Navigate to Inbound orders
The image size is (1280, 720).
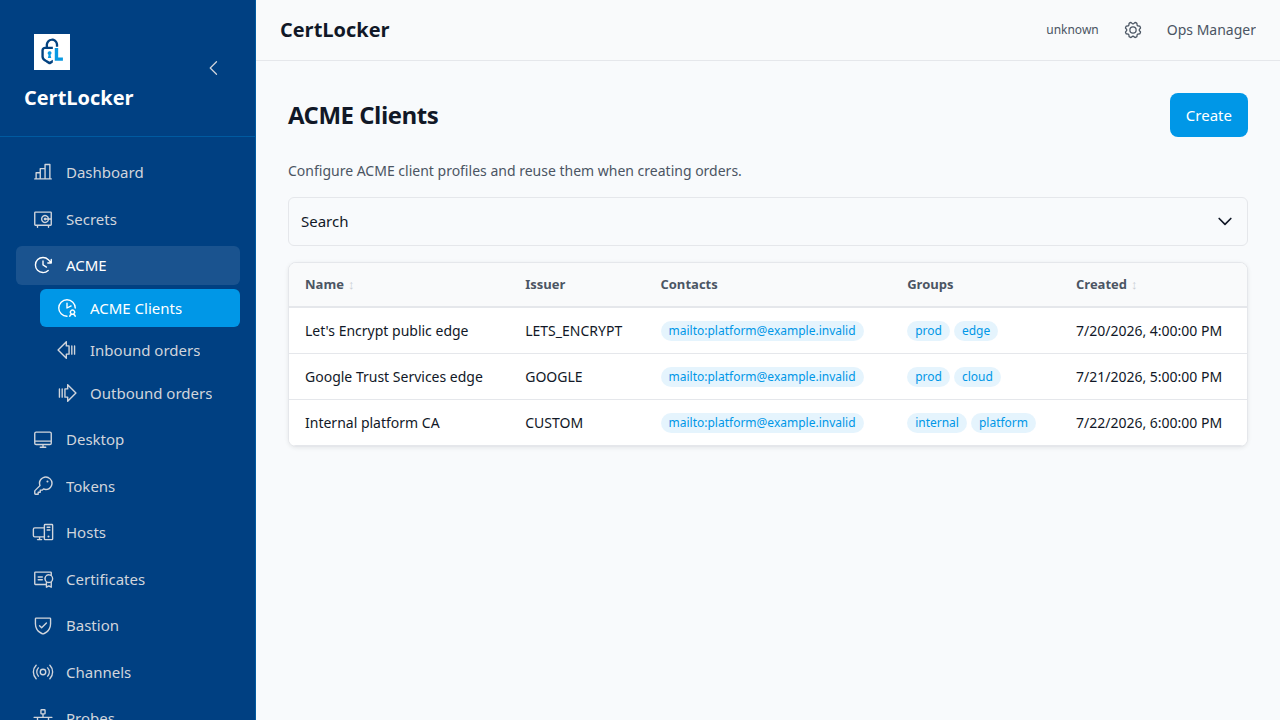[140, 350]
